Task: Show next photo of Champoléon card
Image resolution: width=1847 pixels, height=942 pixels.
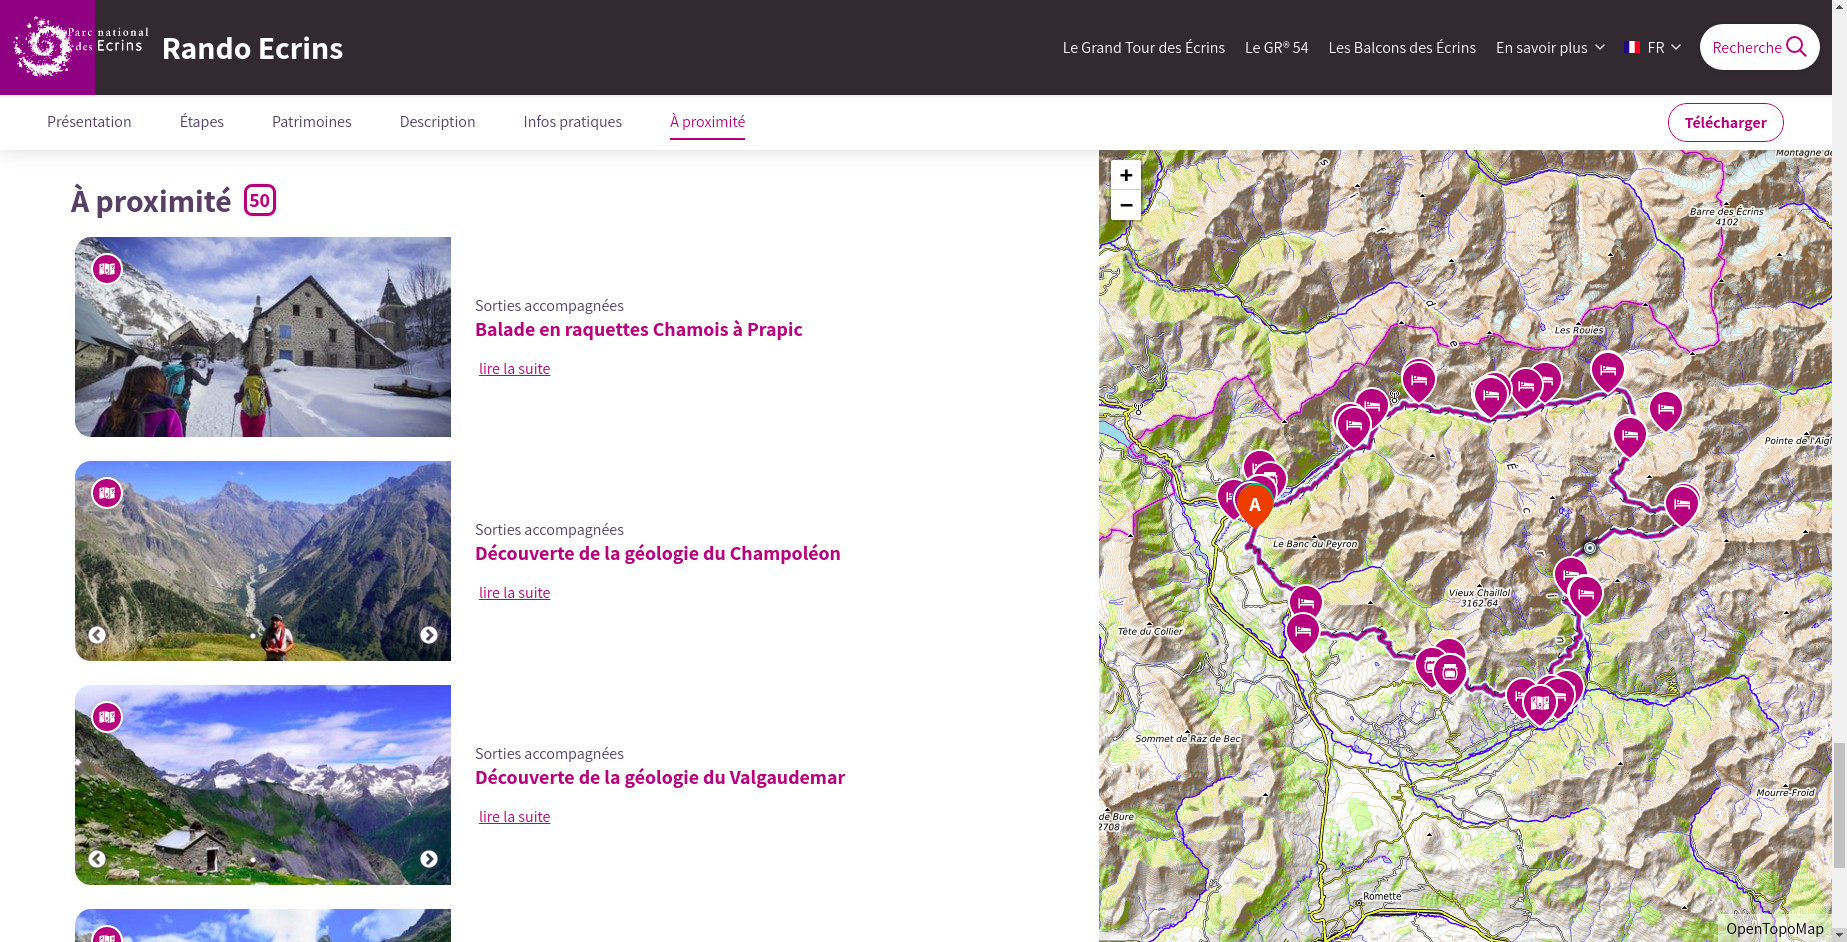Action: tap(429, 635)
